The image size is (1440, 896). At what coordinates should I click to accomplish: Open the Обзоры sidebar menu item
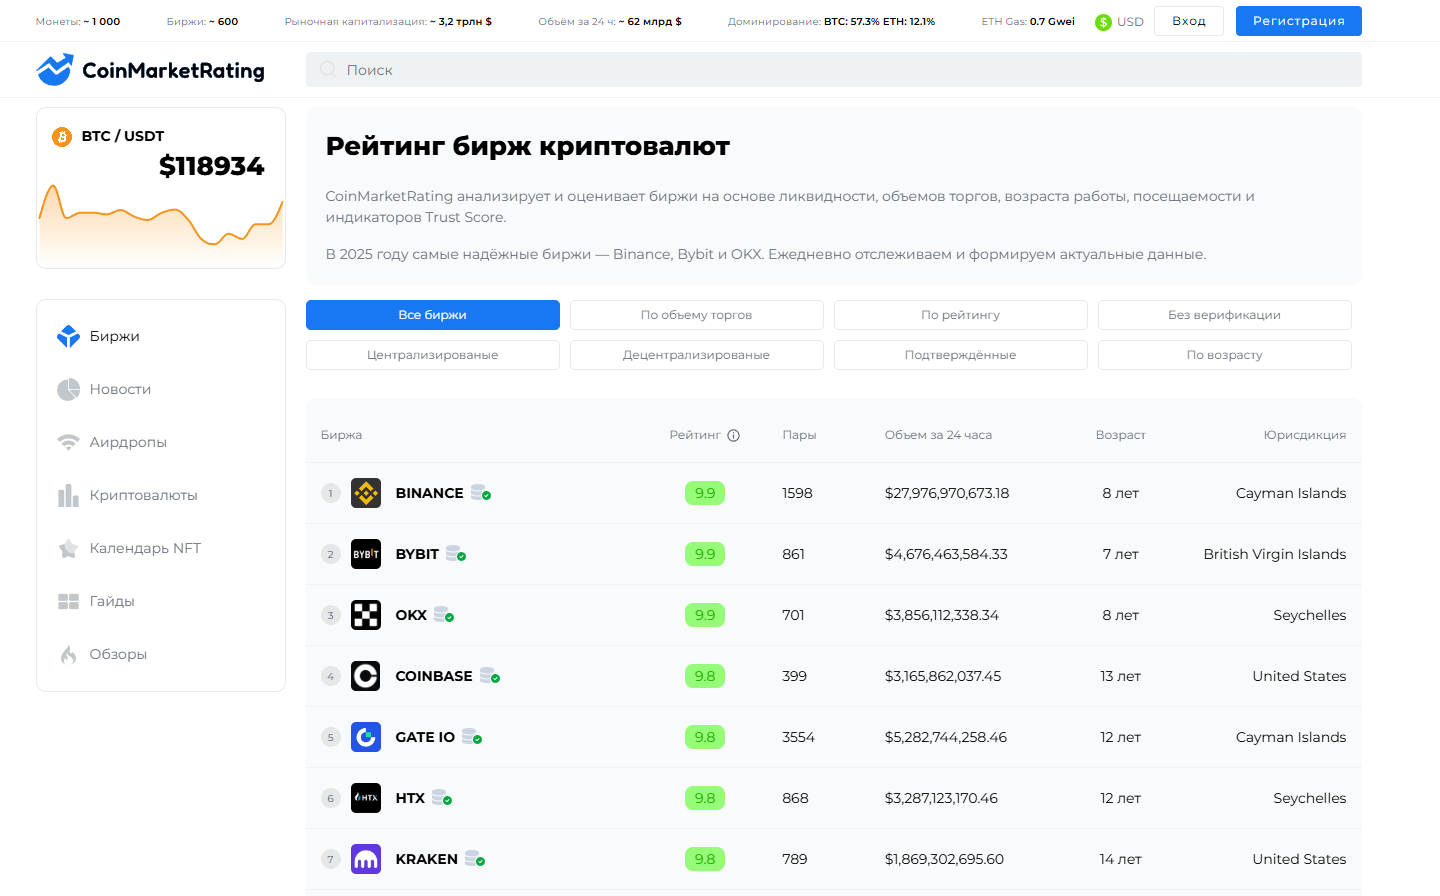click(x=161, y=654)
